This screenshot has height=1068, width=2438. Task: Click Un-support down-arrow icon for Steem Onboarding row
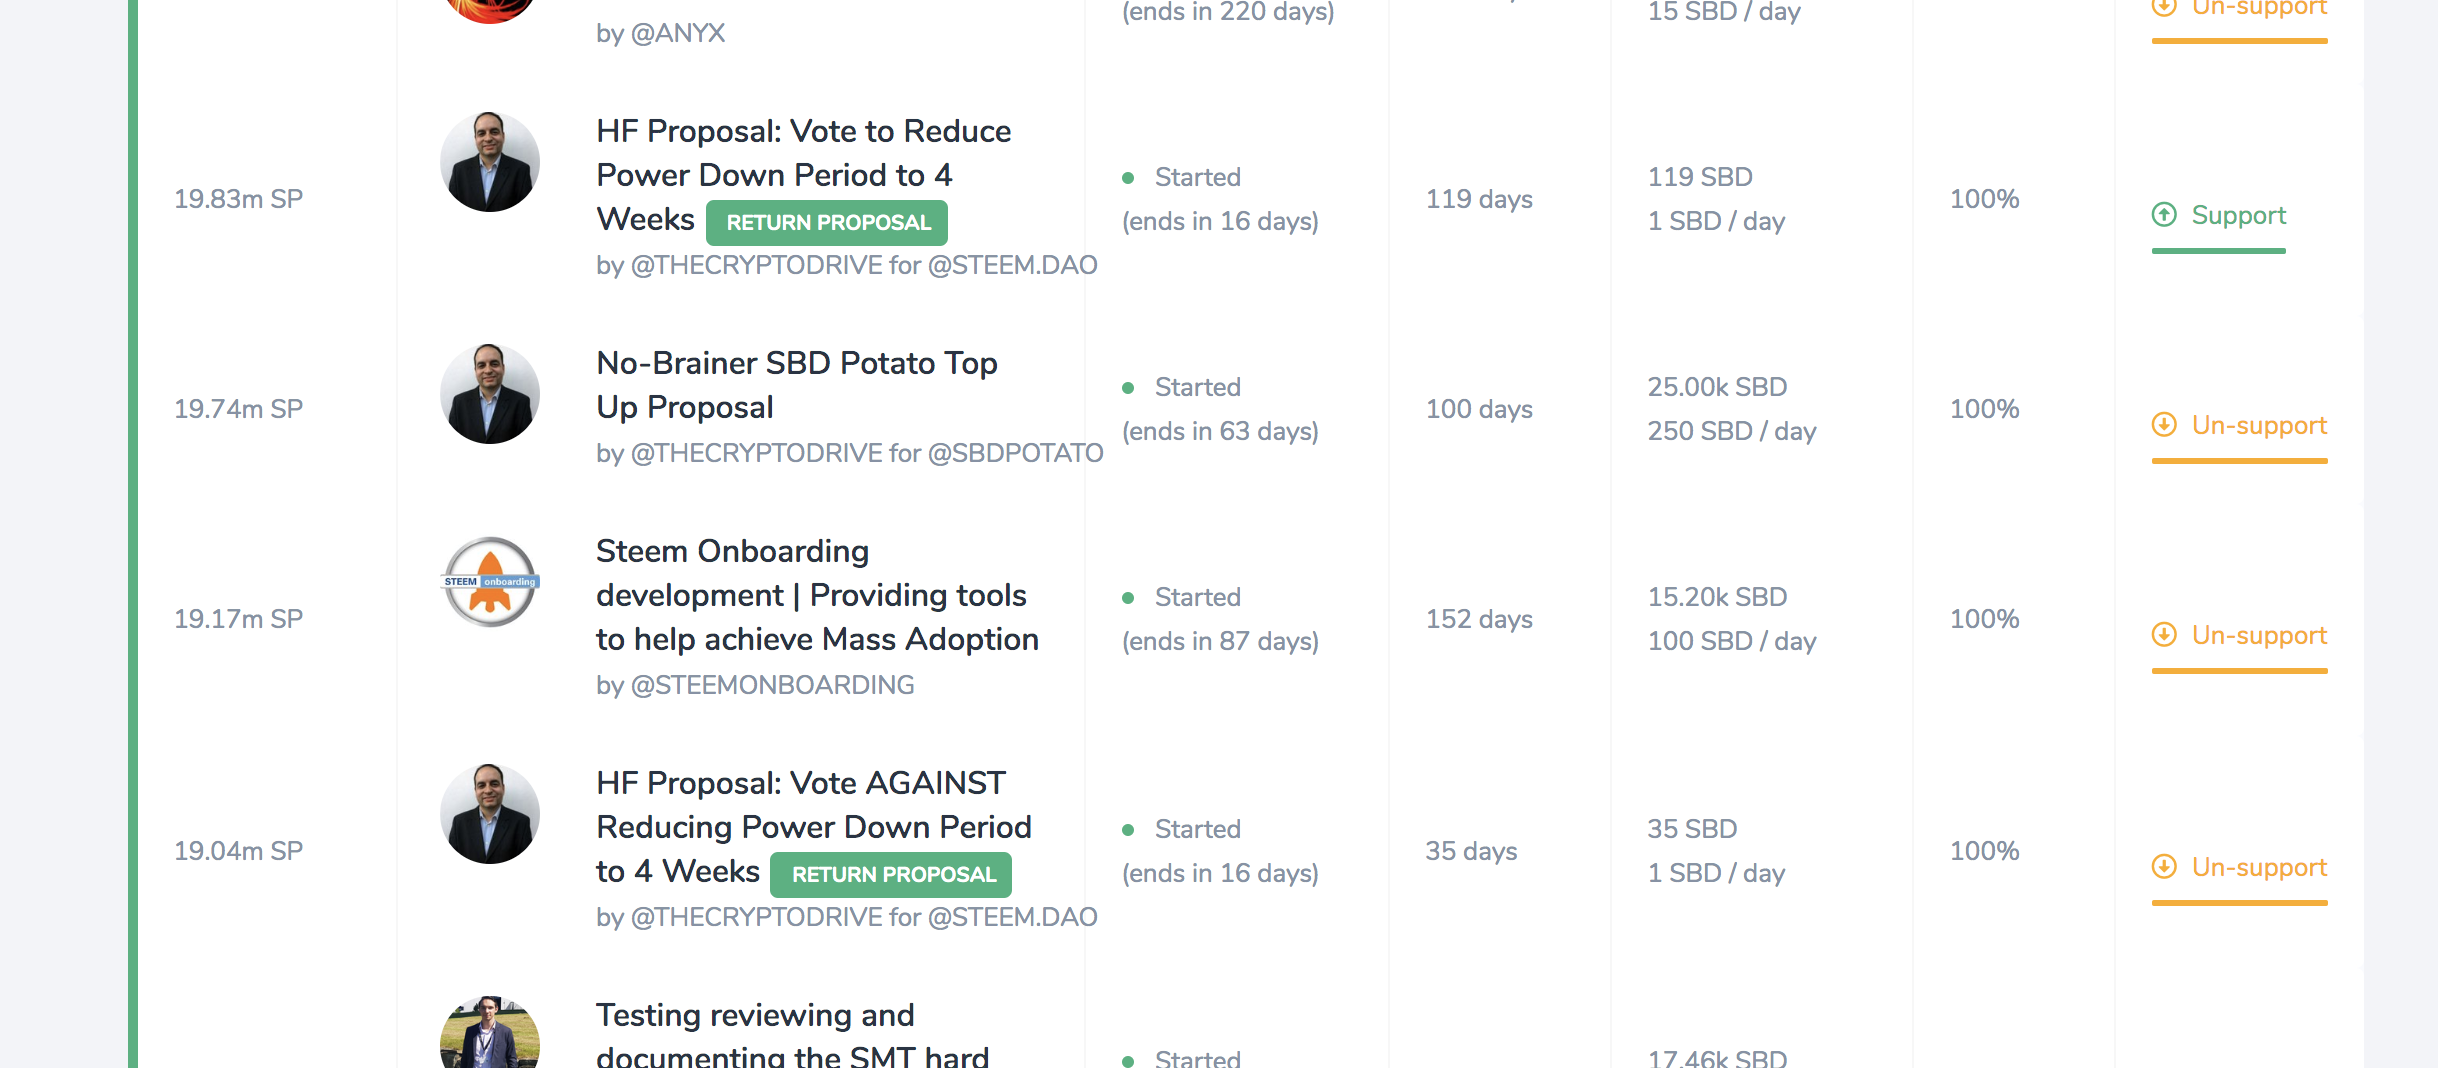pyautogui.click(x=2164, y=635)
